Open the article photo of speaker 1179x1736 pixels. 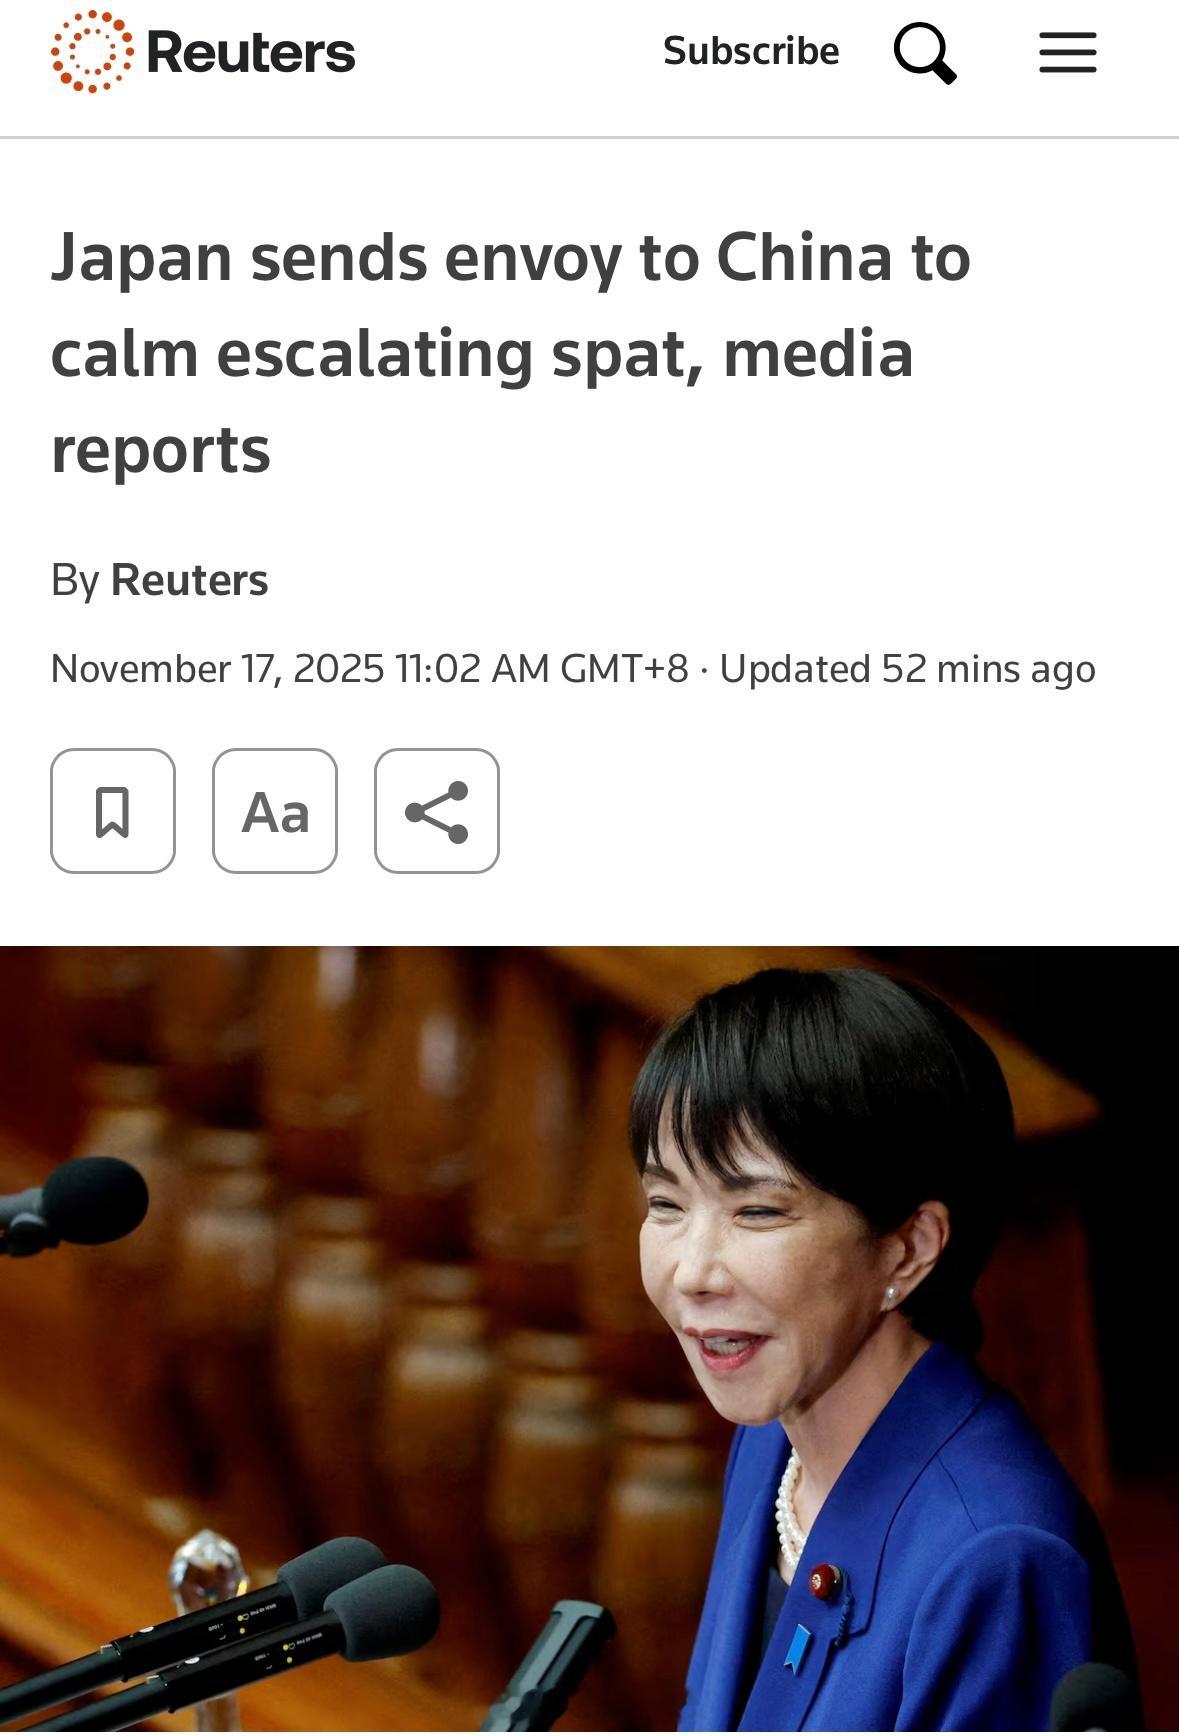tap(589, 1340)
